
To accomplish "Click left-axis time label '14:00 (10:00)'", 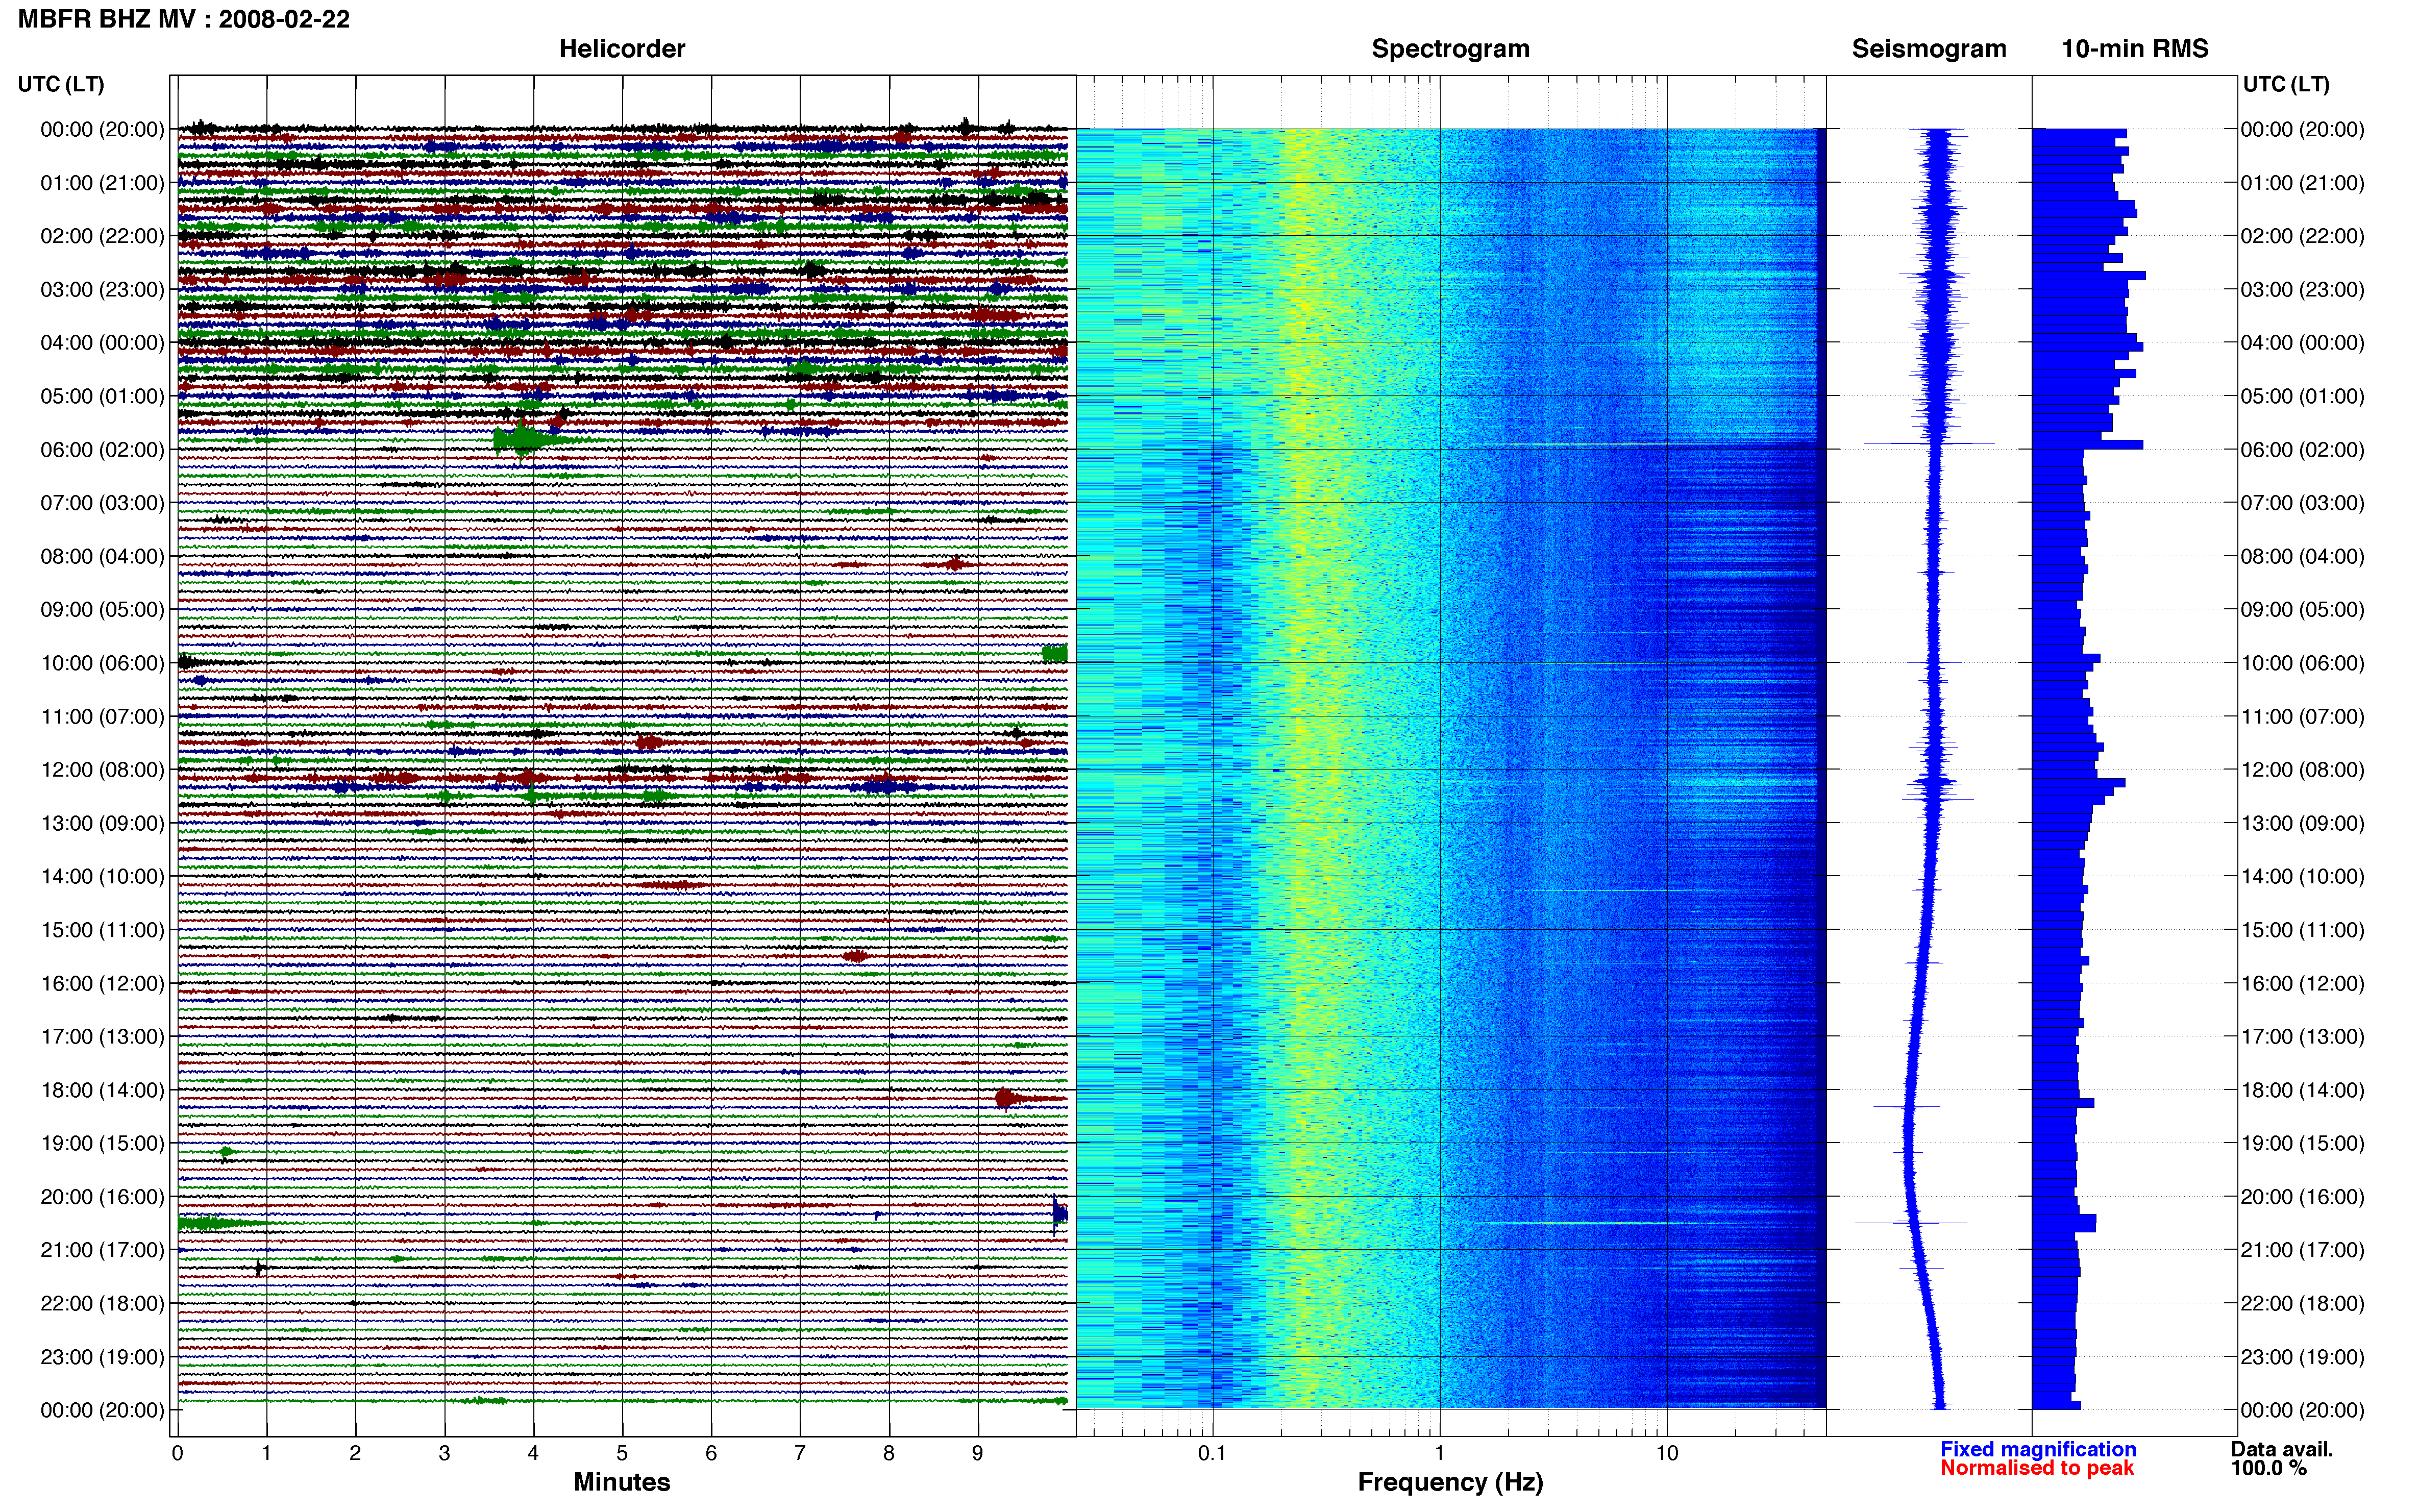I will pyautogui.click(x=102, y=877).
